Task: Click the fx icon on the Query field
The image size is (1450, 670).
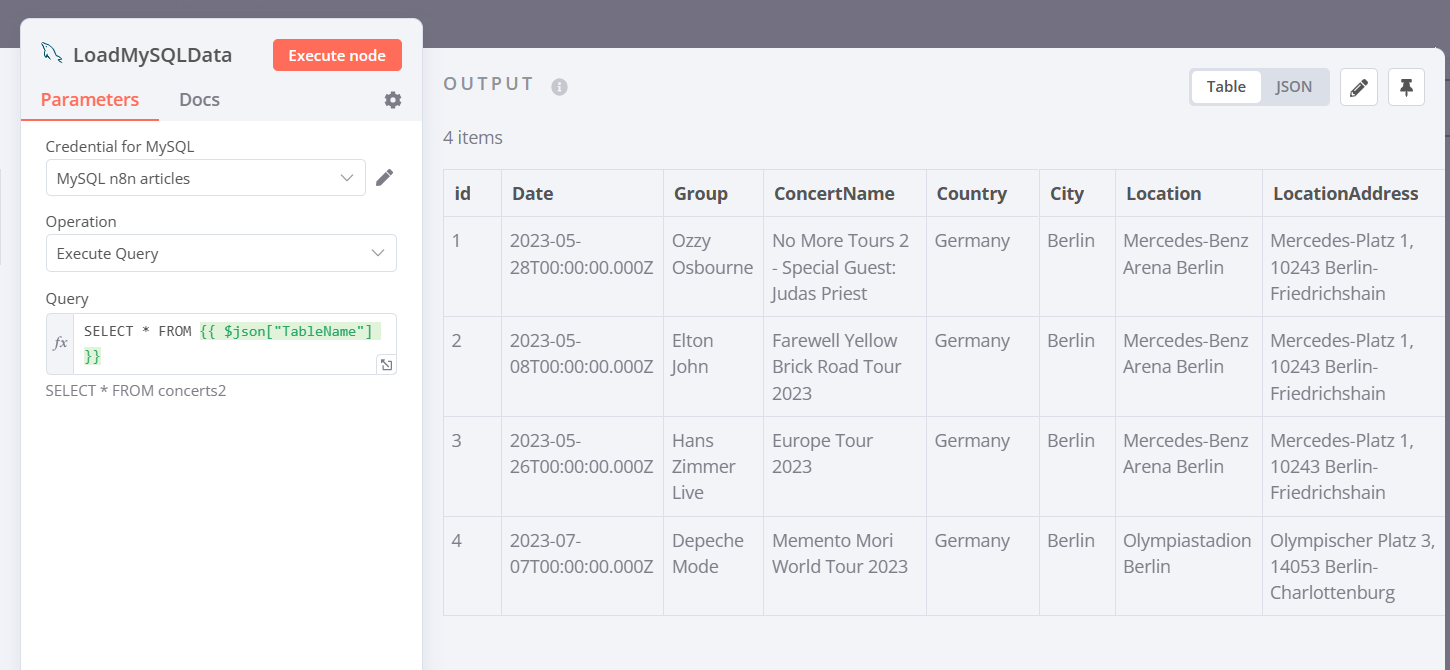Action: (x=60, y=342)
